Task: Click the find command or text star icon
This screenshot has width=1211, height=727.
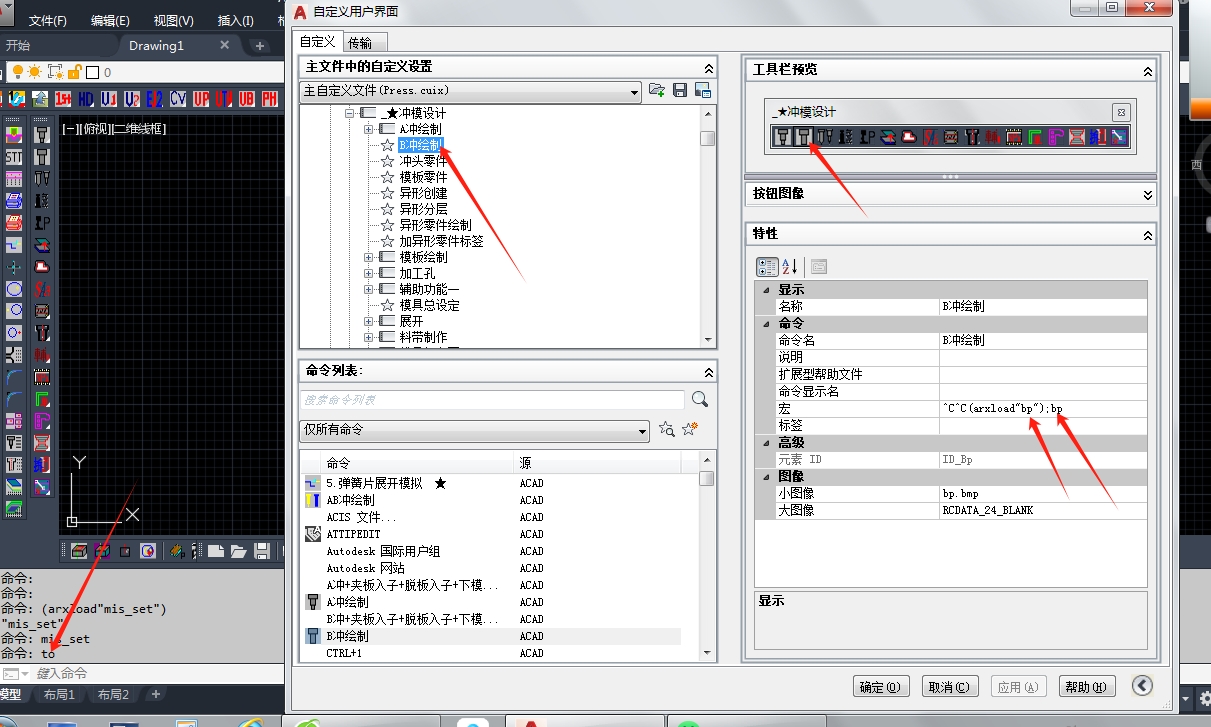Action: 667,429
